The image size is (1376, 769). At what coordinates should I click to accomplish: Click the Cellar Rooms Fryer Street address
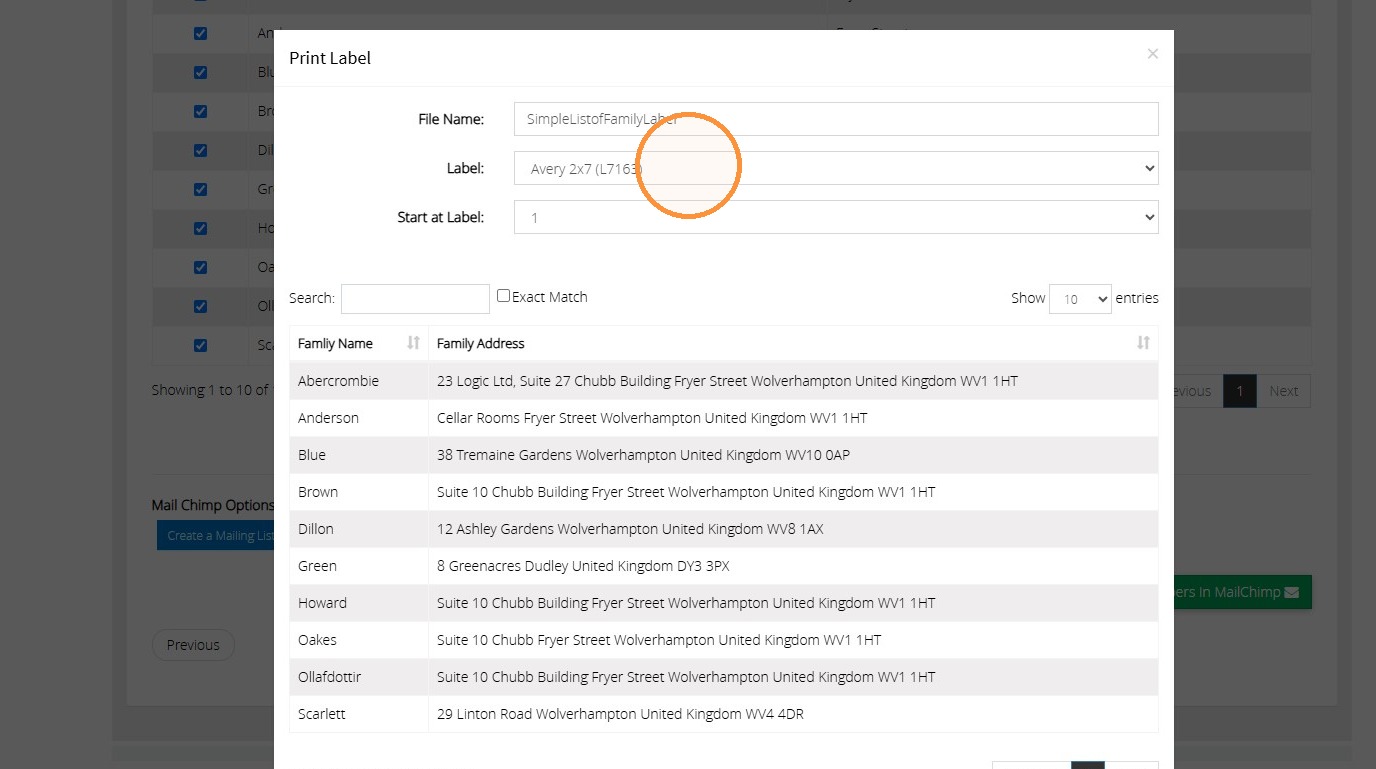tap(793, 418)
